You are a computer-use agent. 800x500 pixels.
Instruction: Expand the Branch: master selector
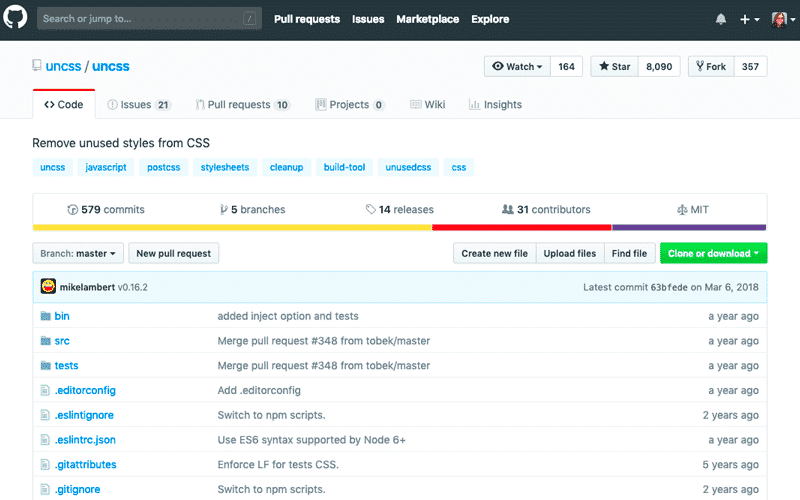(x=79, y=254)
